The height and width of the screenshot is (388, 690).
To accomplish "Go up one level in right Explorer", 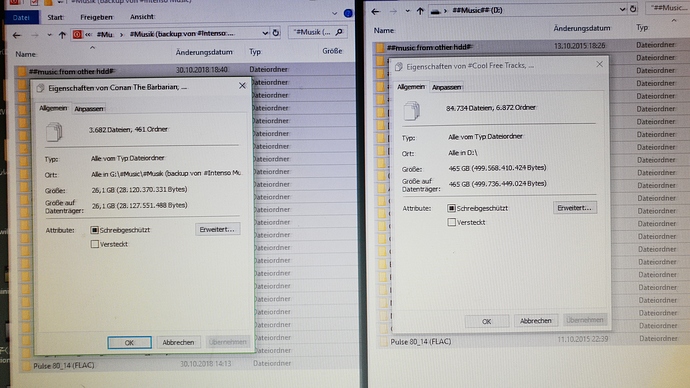I will pos(420,11).
